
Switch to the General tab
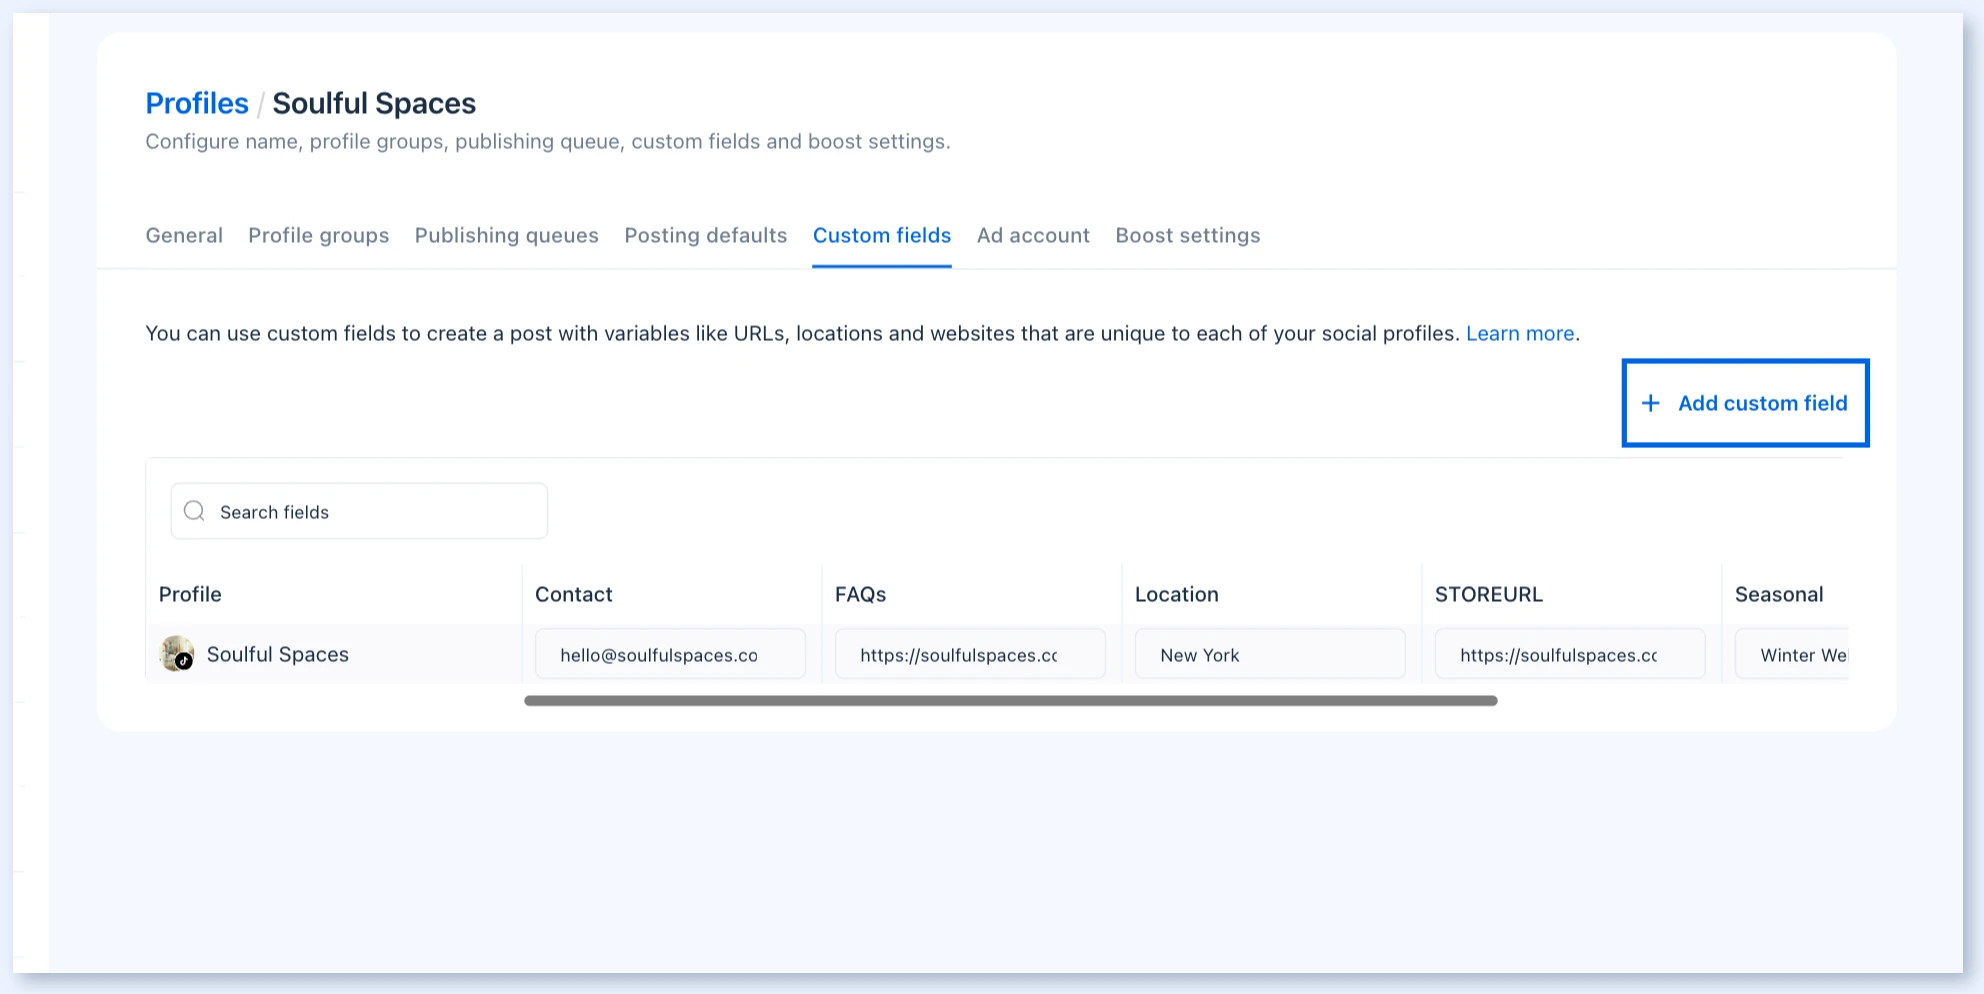184,235
